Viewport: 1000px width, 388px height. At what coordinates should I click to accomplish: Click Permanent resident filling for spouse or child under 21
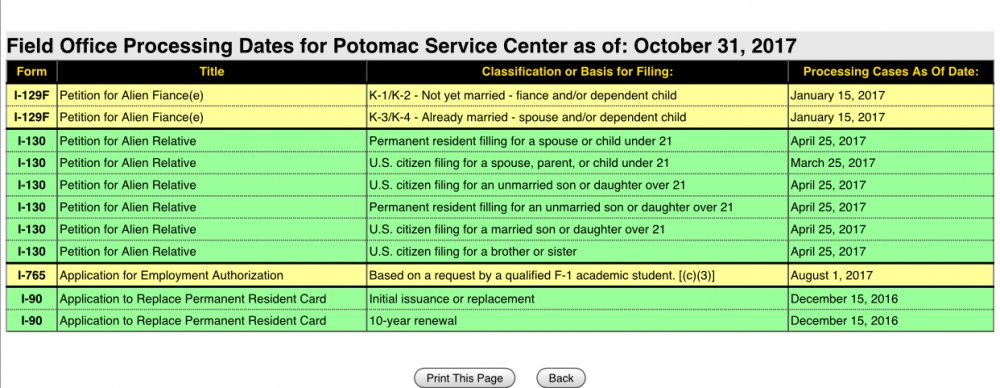[x=577, y=140]
